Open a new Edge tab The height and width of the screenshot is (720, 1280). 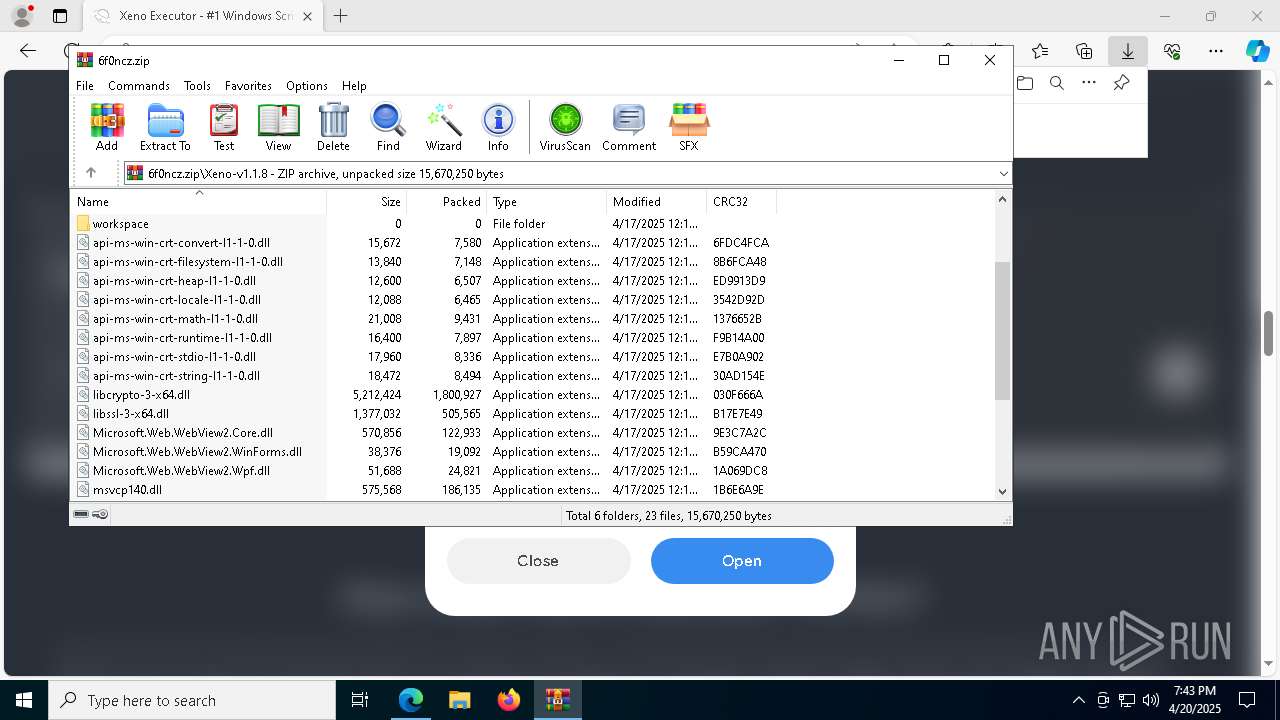[x=341, y=16]
